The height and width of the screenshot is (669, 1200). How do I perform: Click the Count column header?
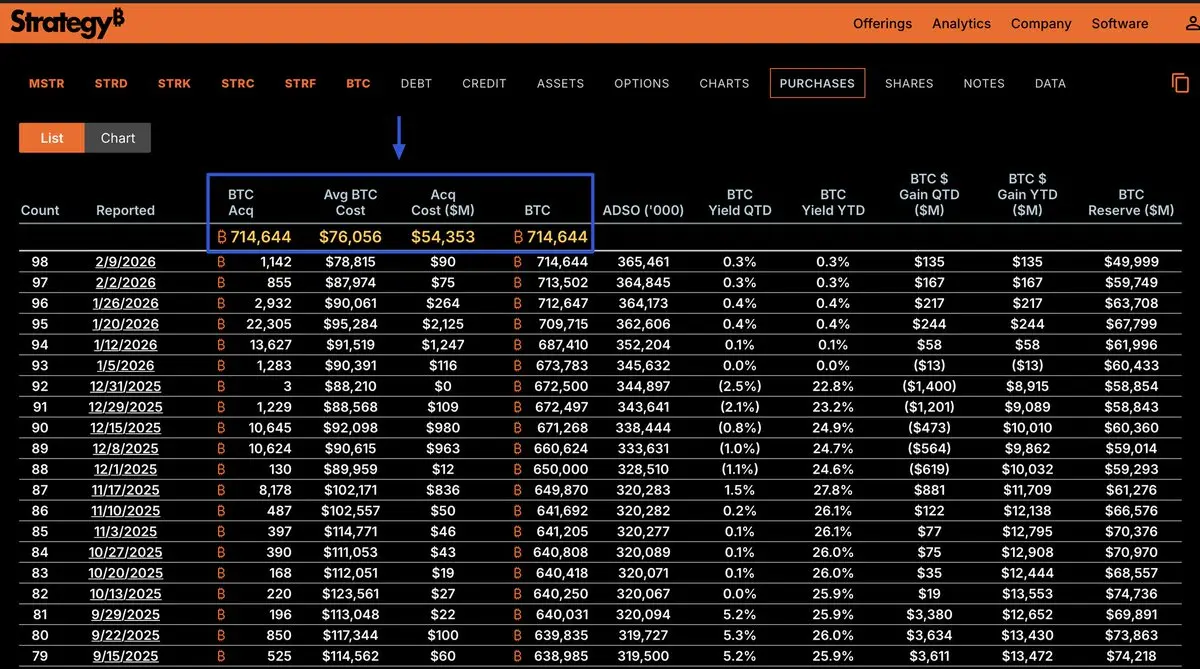(x=40, y=211)
